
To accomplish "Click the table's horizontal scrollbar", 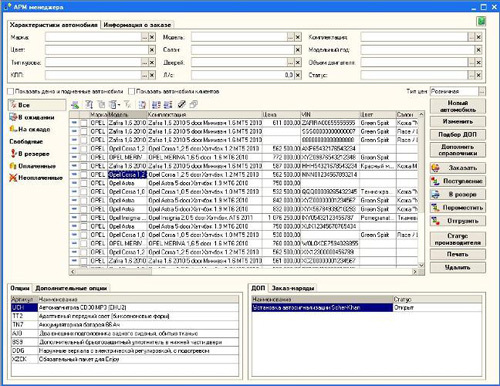I will coord(243,272).
